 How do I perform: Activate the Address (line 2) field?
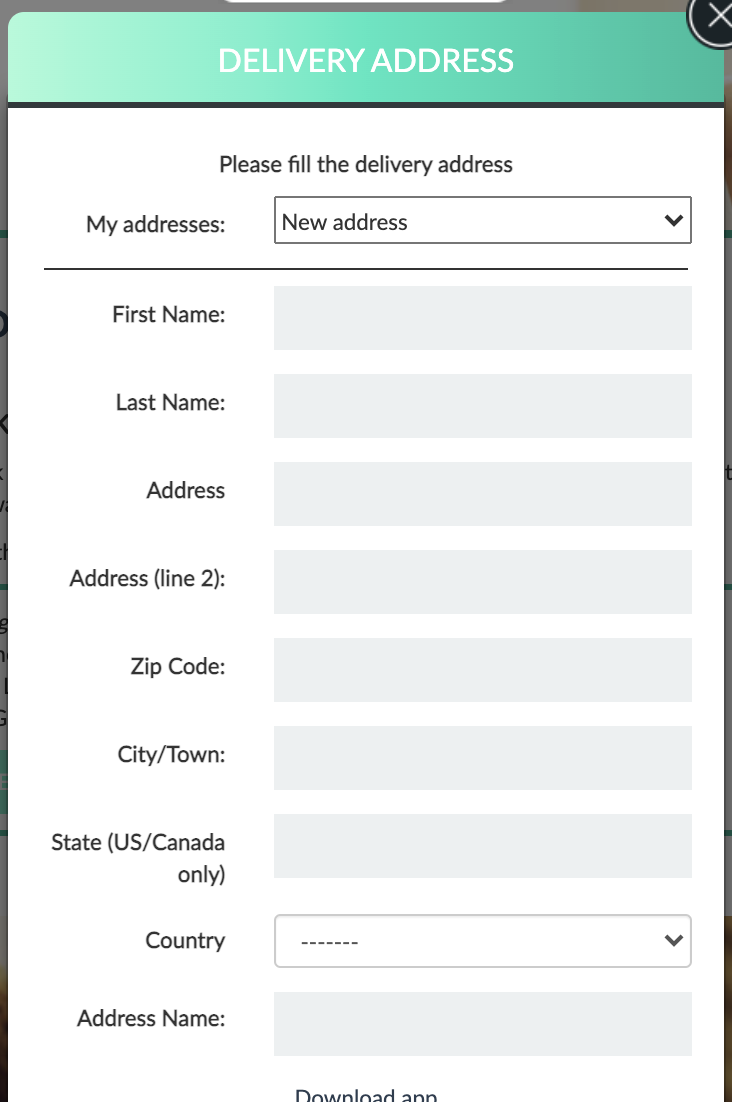pyautogui.click(x=483, y=582)
